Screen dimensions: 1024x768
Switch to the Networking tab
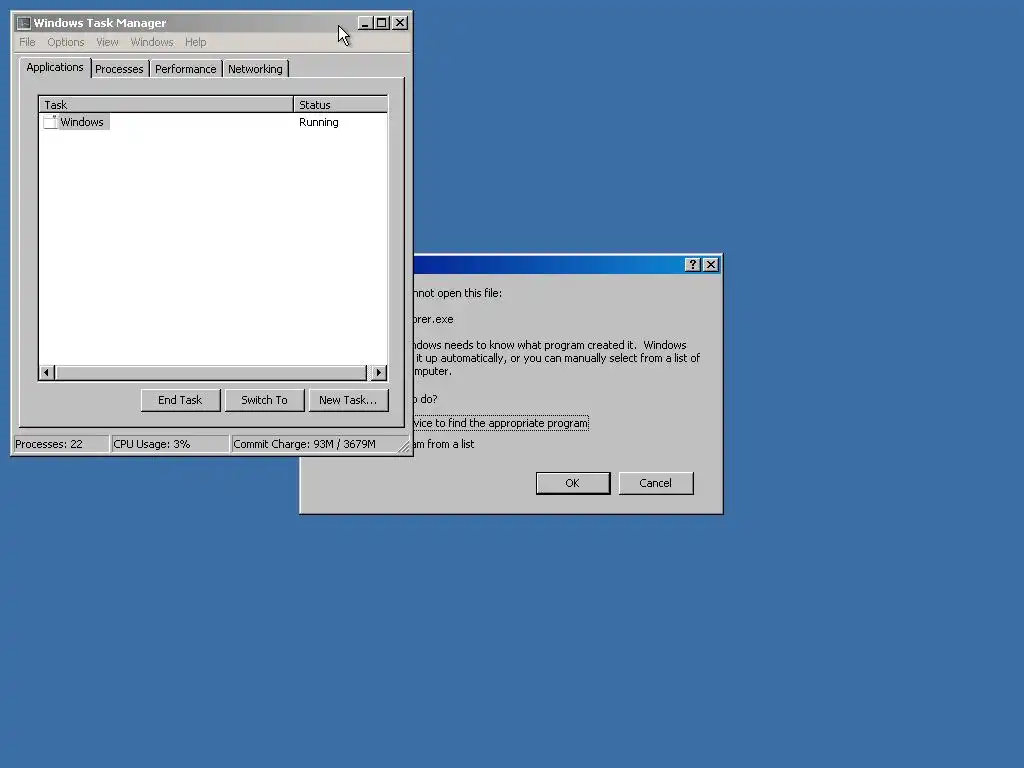pyautogui.click(x=255, y=69)
